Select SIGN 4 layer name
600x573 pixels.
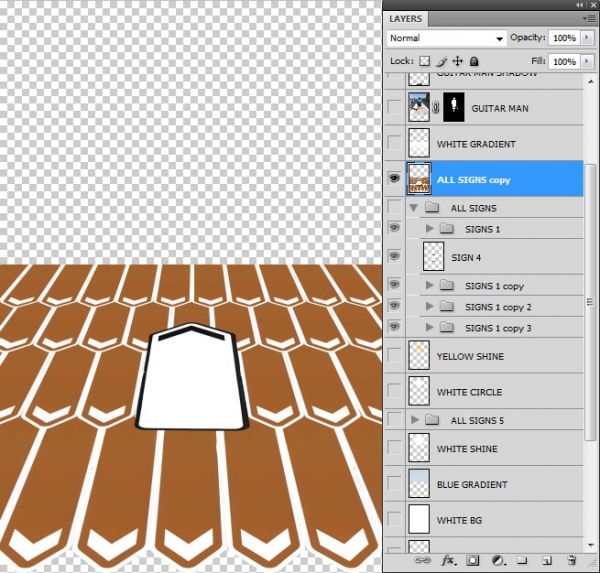pyautogui.click(x=466, y=258)
